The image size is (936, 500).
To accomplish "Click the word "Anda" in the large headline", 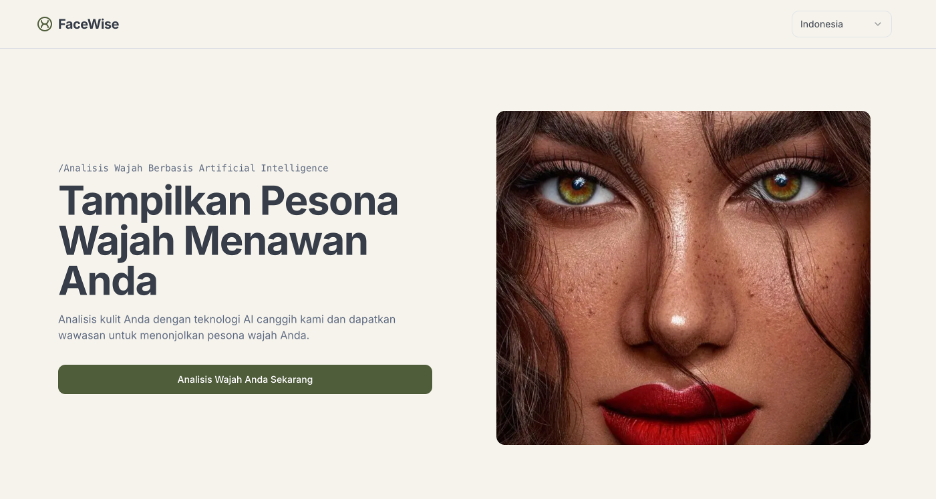I will click(x=108, y=280).
